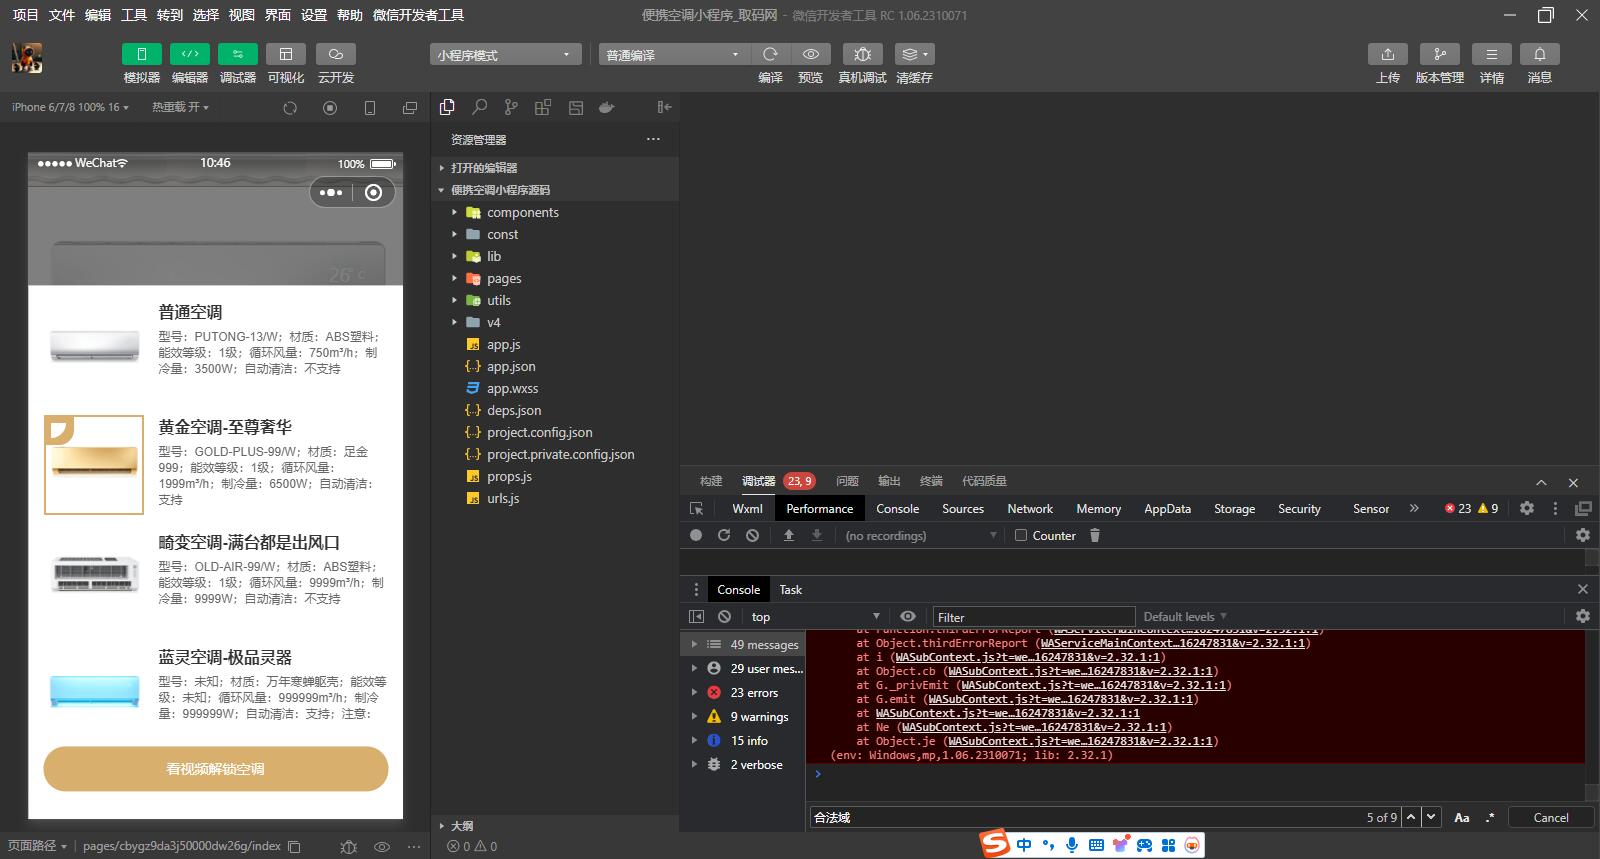This screenshot has height=859, width=1600.
Task: Toggle the live expression eye icon
Action: 907,617
